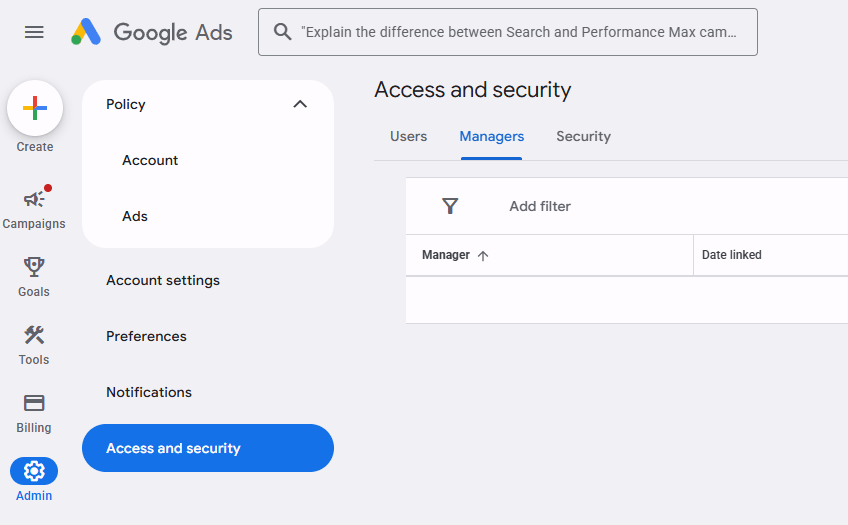Collapse the Policy section chevron
Image resolution: width=848 pixels, height=525 pixels.
pos(300,104)
